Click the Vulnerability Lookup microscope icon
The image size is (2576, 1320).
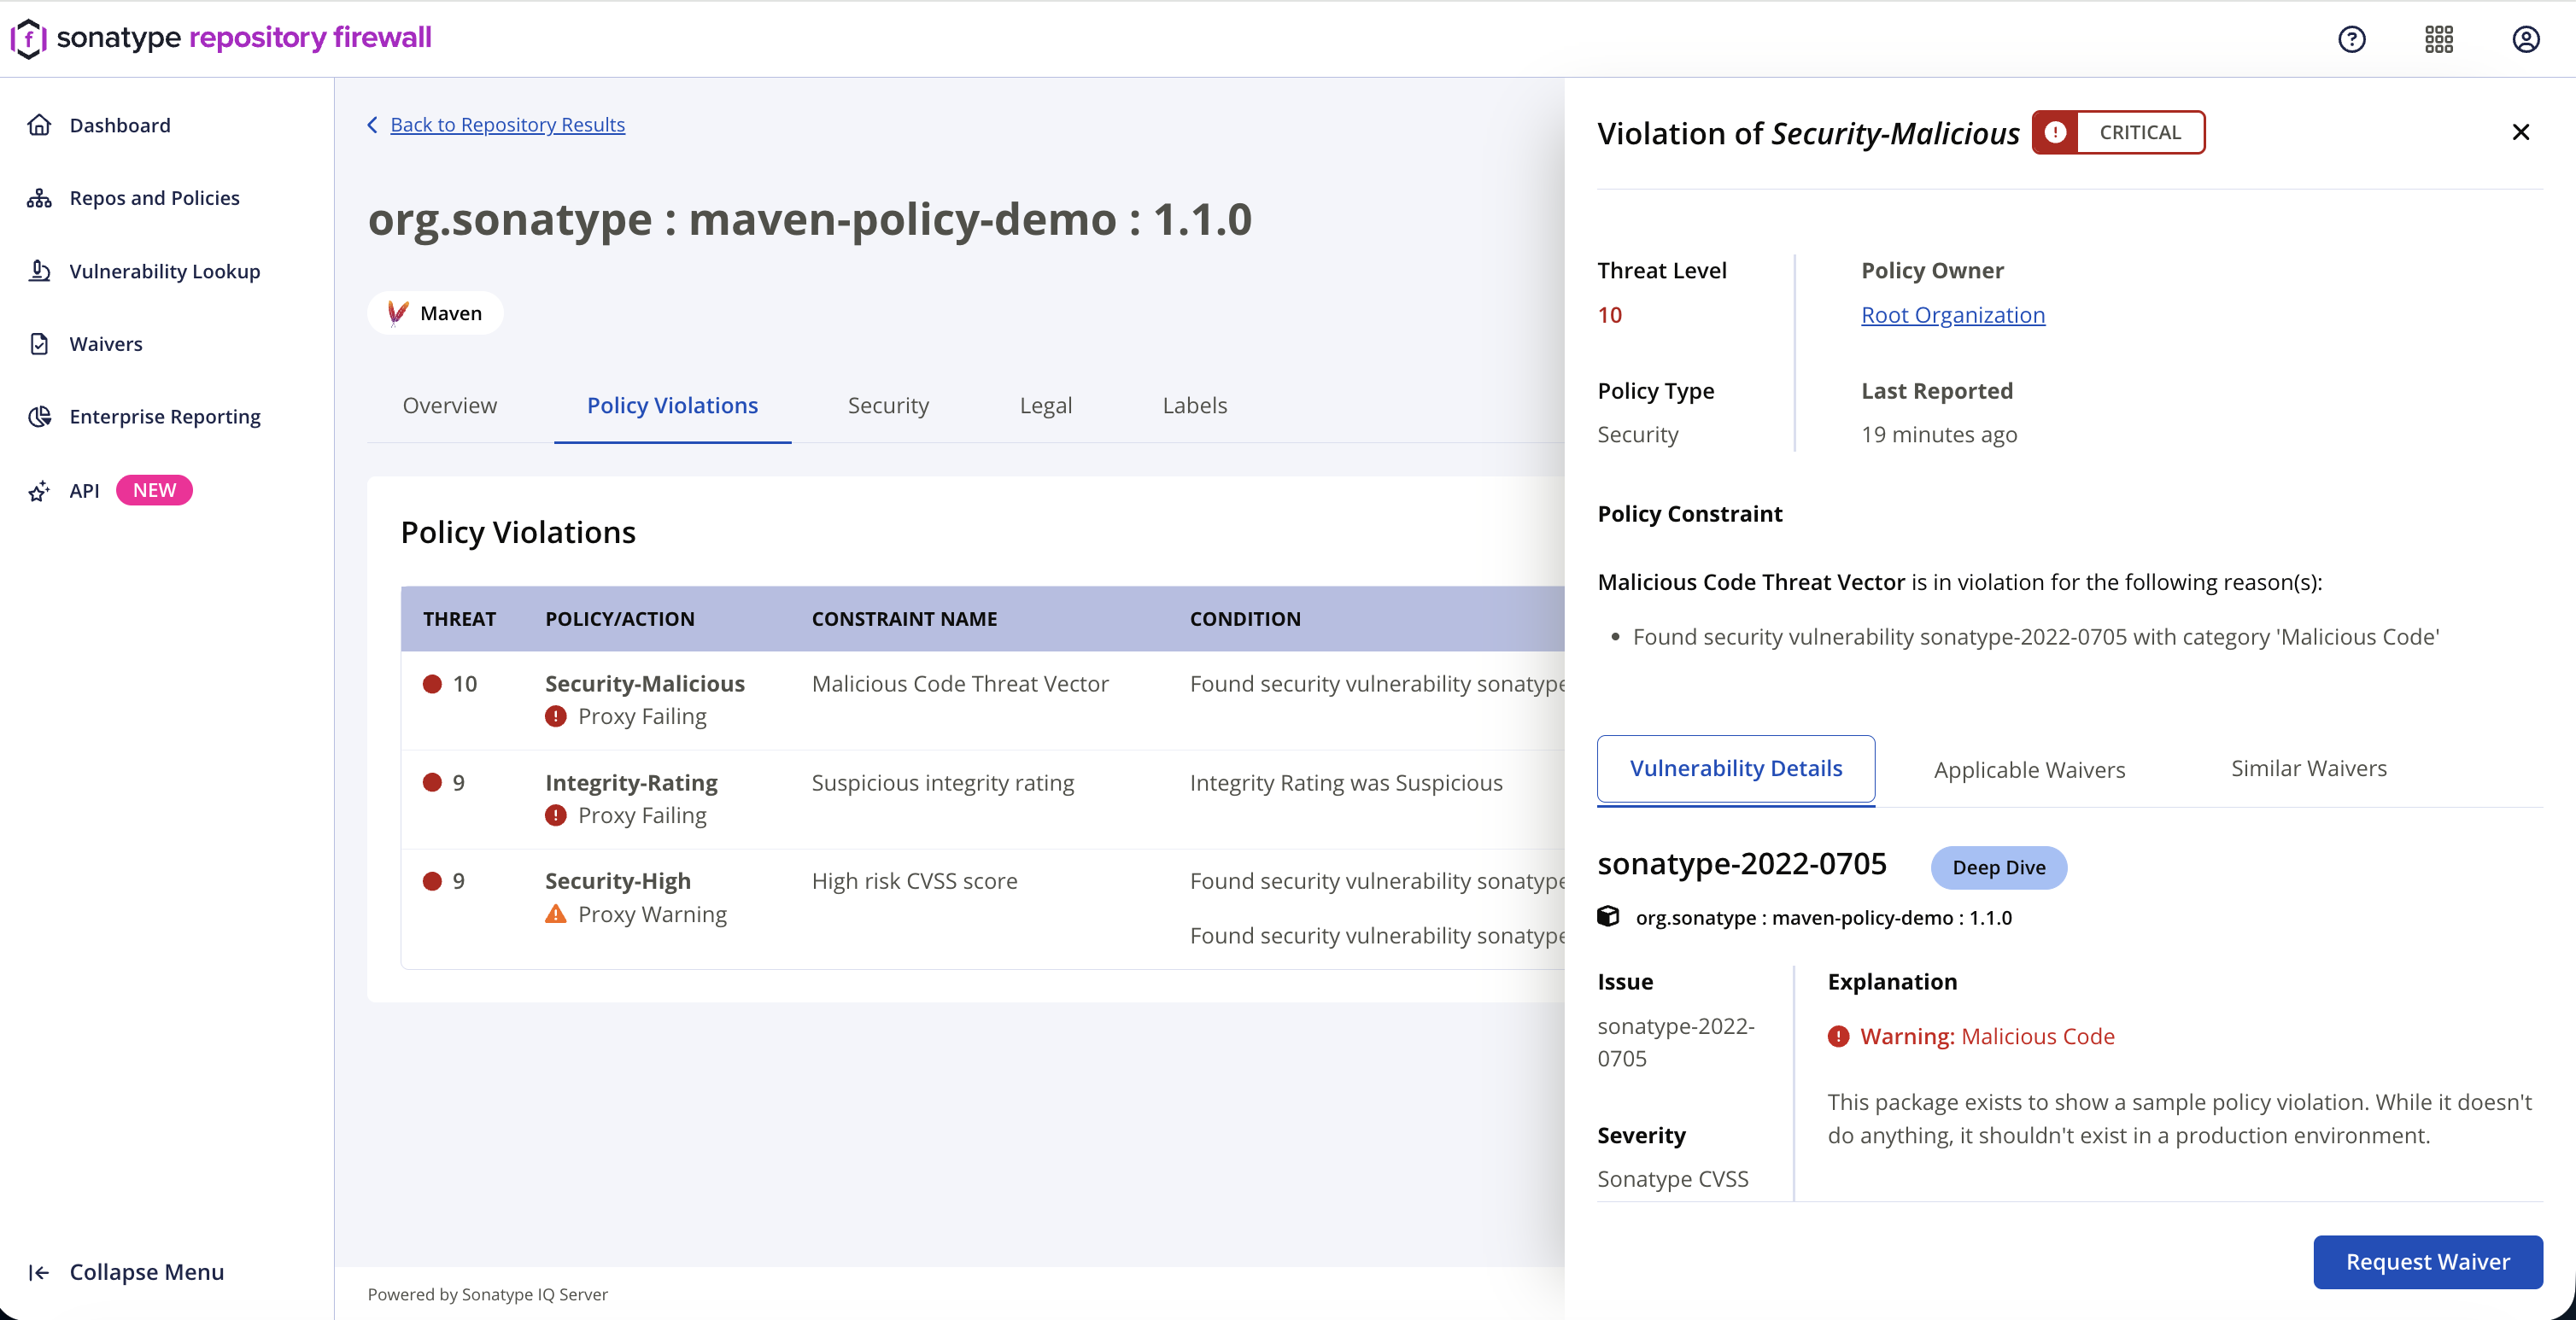pos(39,271)
